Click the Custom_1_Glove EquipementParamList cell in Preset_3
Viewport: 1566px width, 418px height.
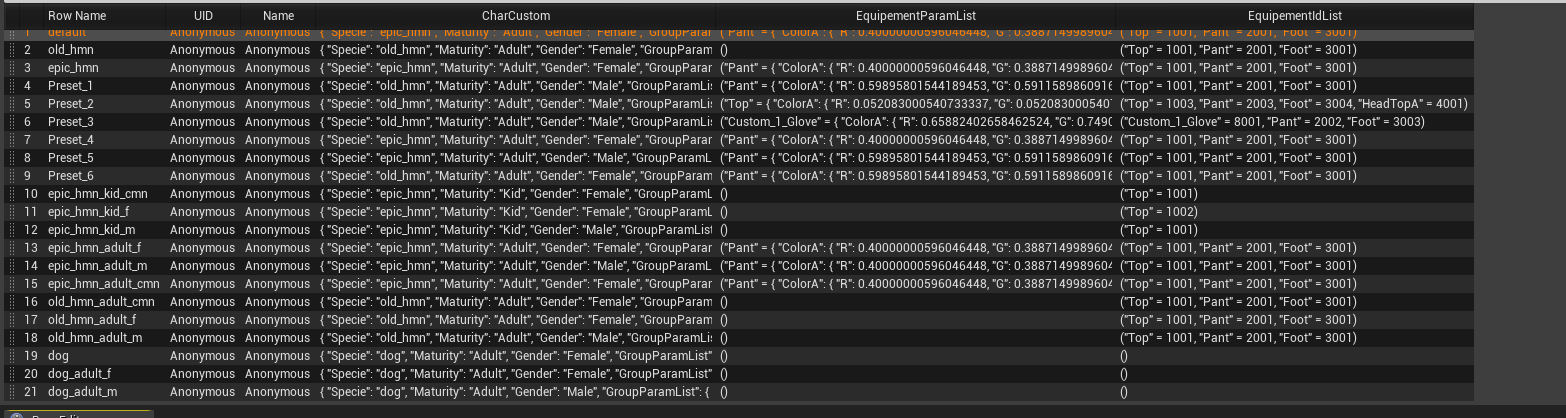point(915,122)
